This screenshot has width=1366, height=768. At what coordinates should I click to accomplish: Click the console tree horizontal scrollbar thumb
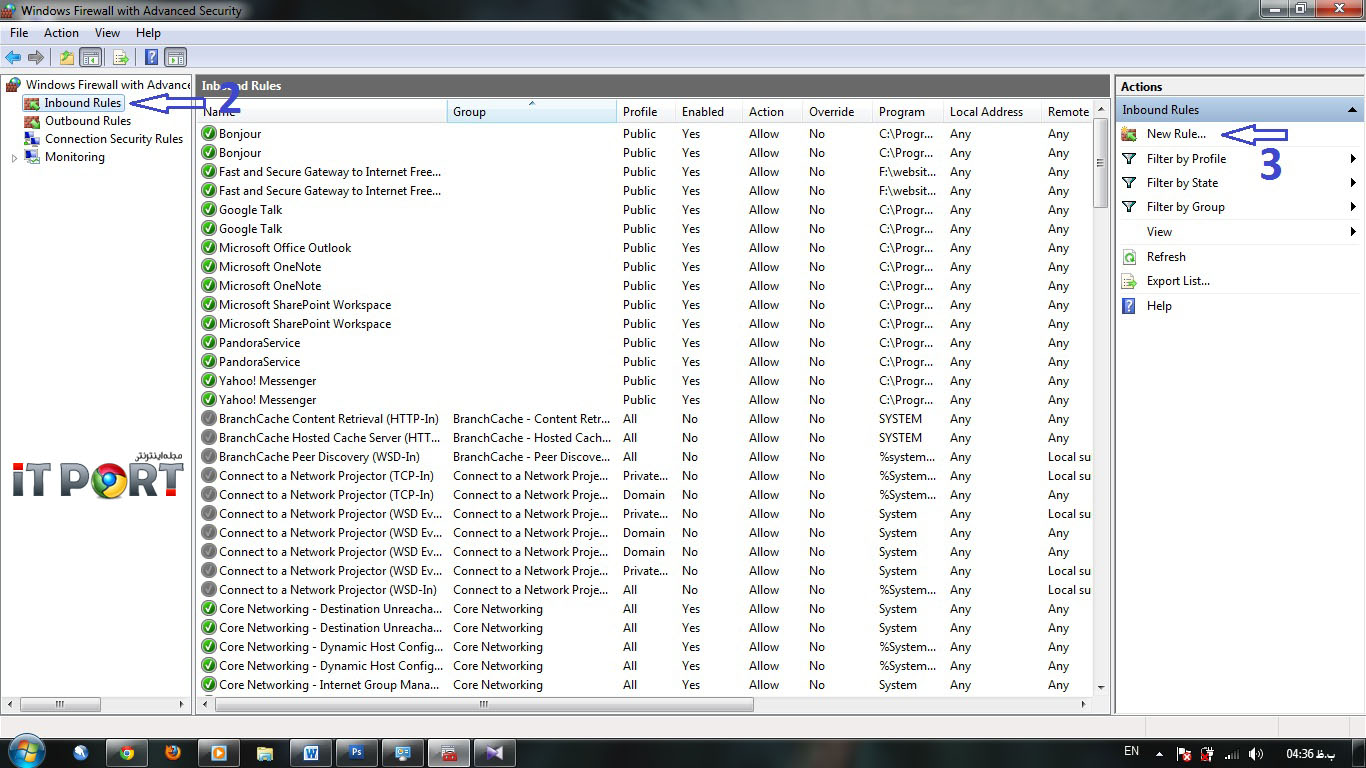61,704
